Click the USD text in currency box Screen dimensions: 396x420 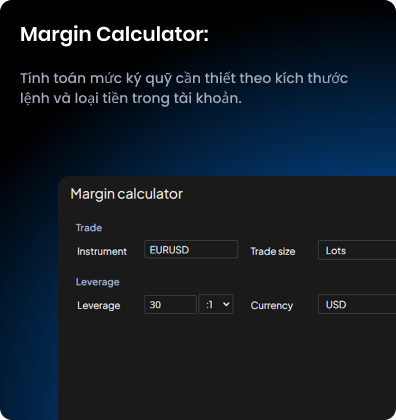[x=336, y=305]
